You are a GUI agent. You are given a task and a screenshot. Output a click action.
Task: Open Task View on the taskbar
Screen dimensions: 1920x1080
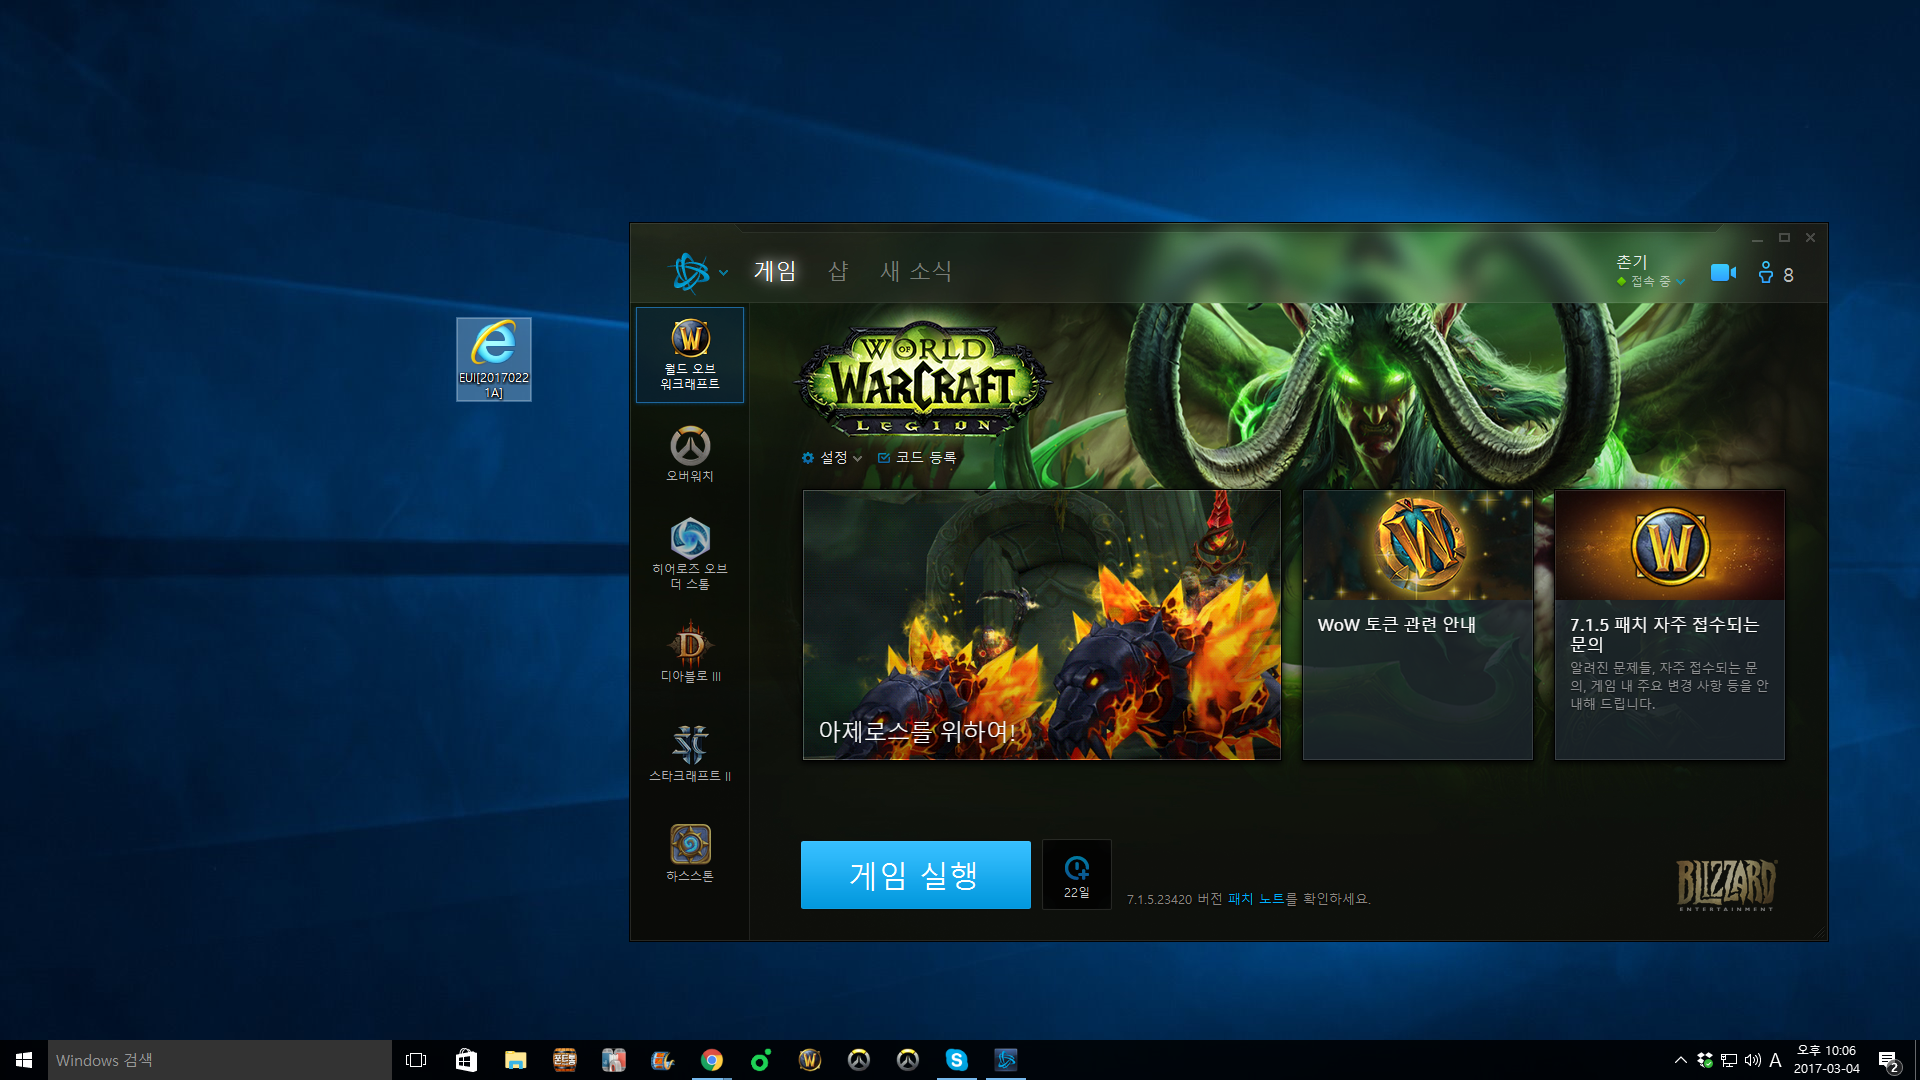416,1060
